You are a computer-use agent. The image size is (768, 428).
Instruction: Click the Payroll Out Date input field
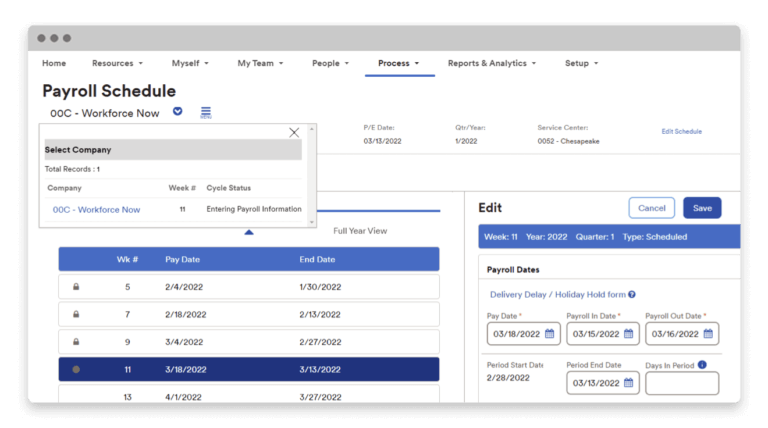tap(682, 334)
